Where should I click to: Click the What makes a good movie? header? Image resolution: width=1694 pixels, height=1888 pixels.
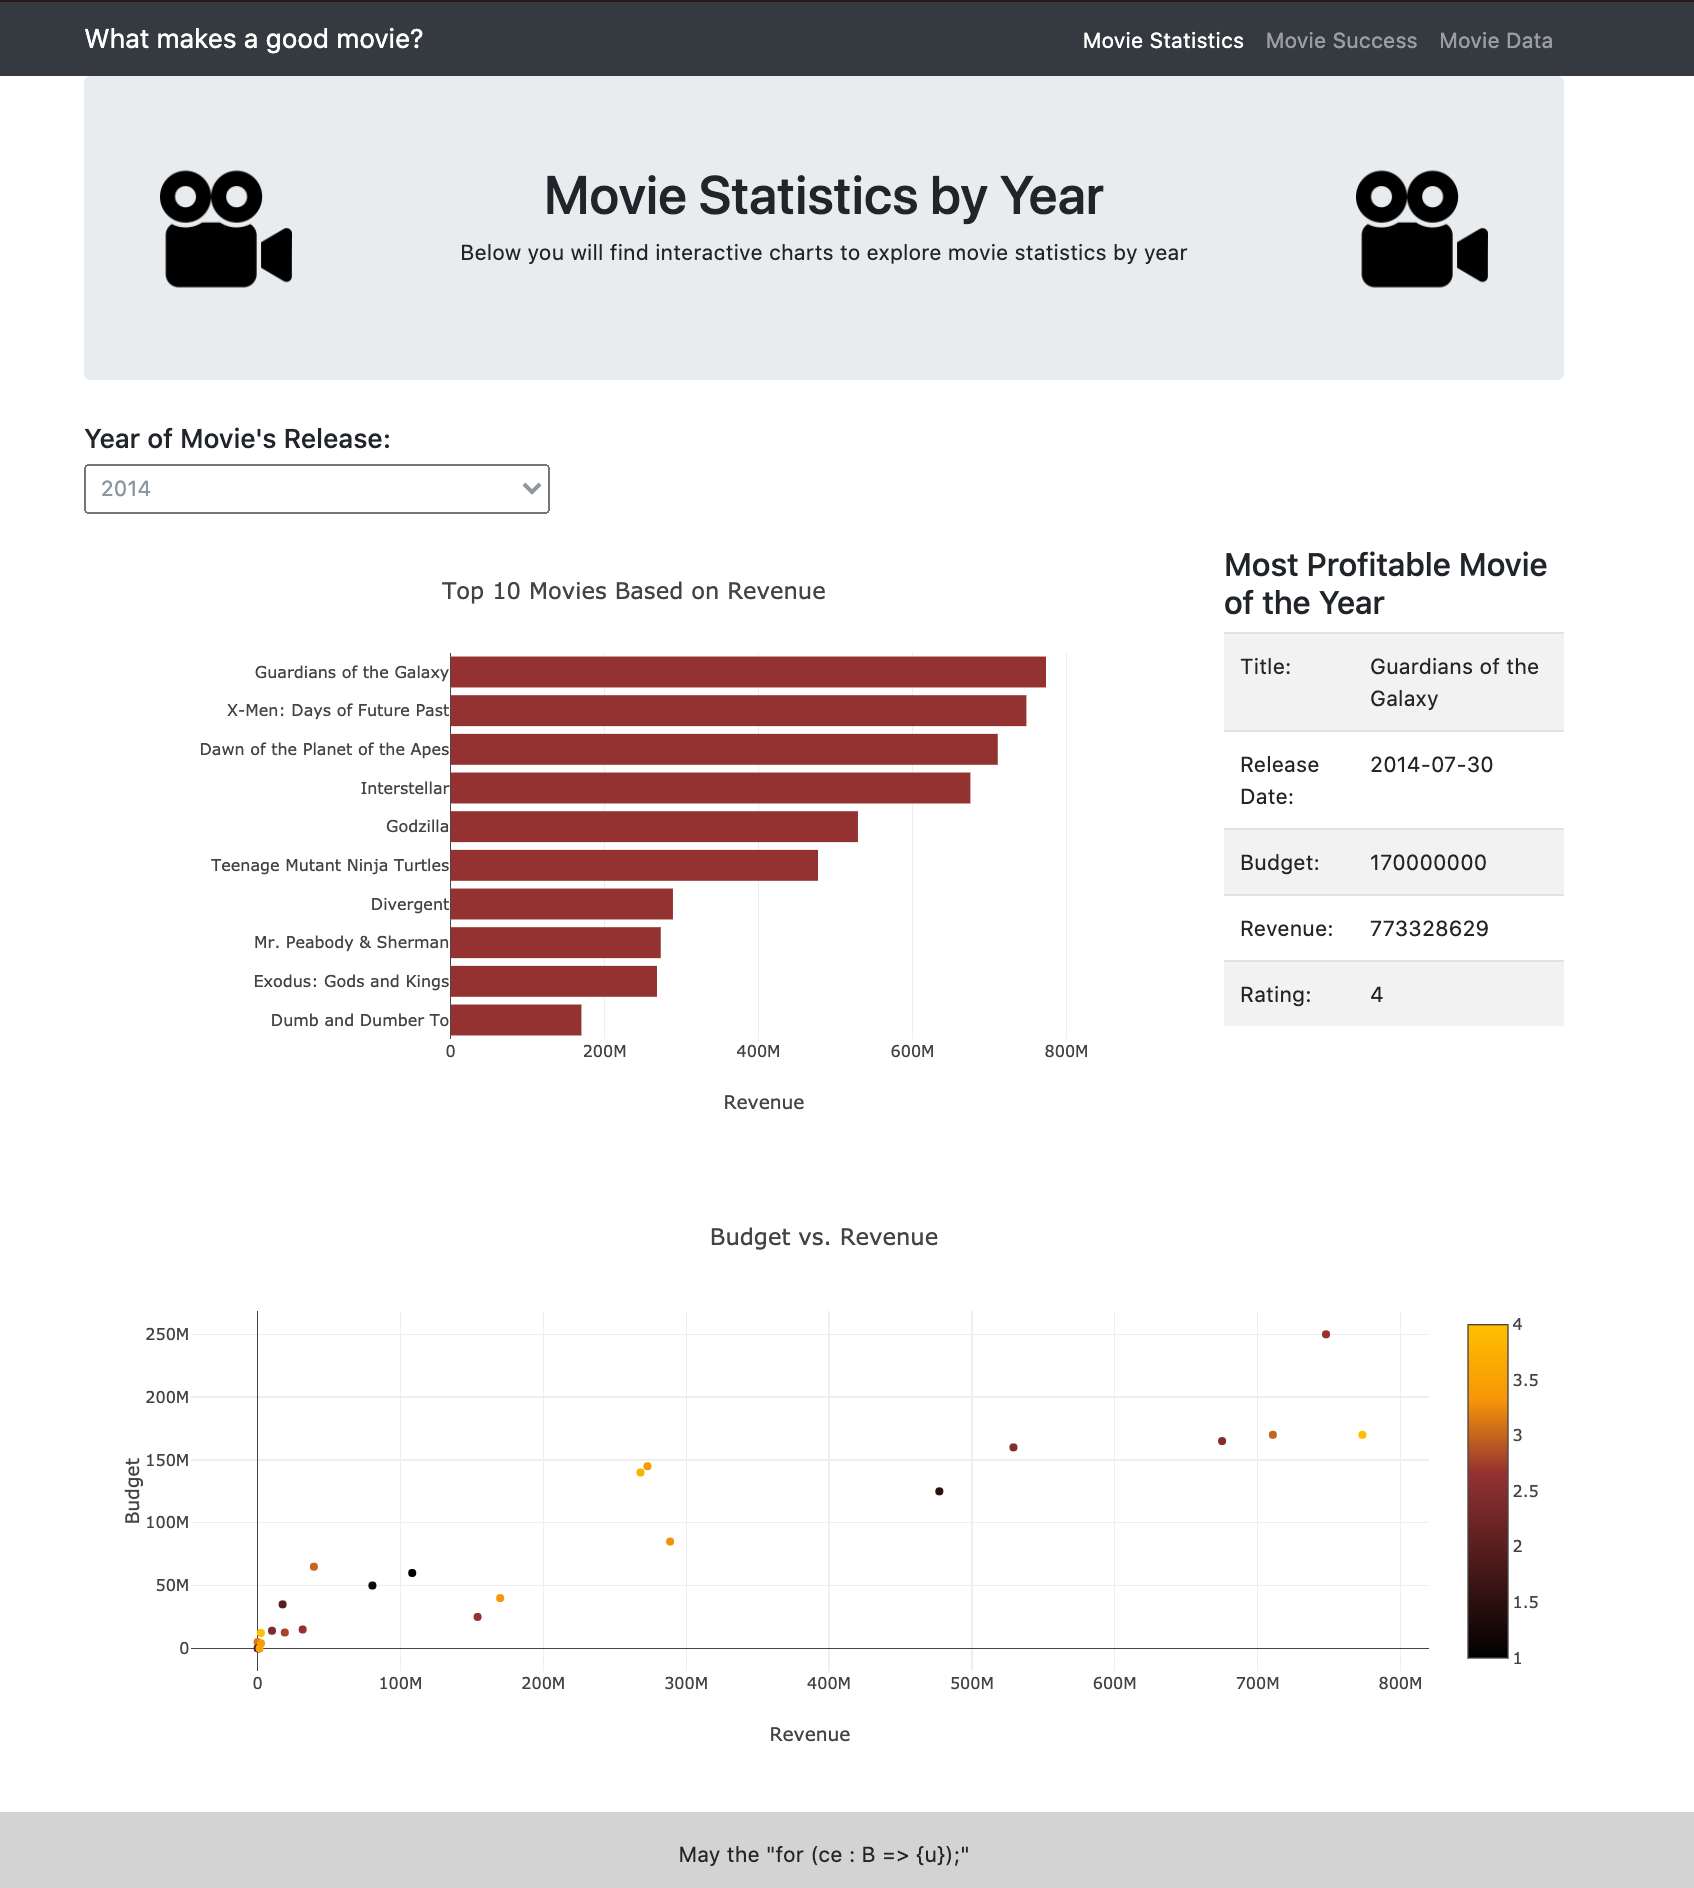[253, 39]
